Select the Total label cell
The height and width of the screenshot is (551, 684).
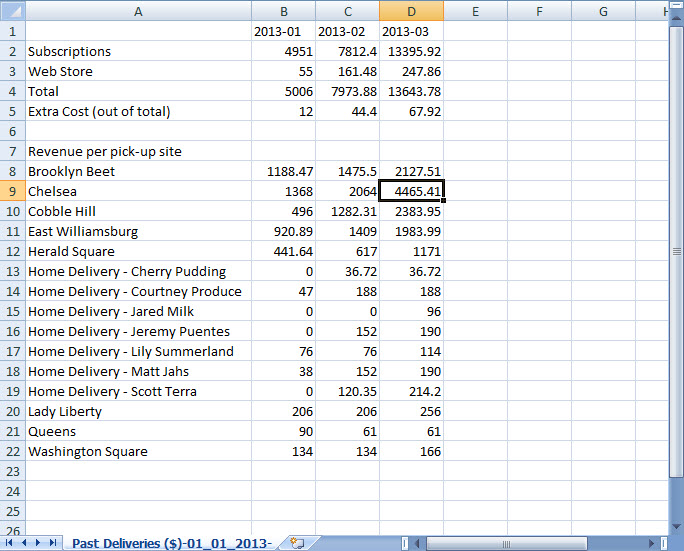click(x=138, y=91)
